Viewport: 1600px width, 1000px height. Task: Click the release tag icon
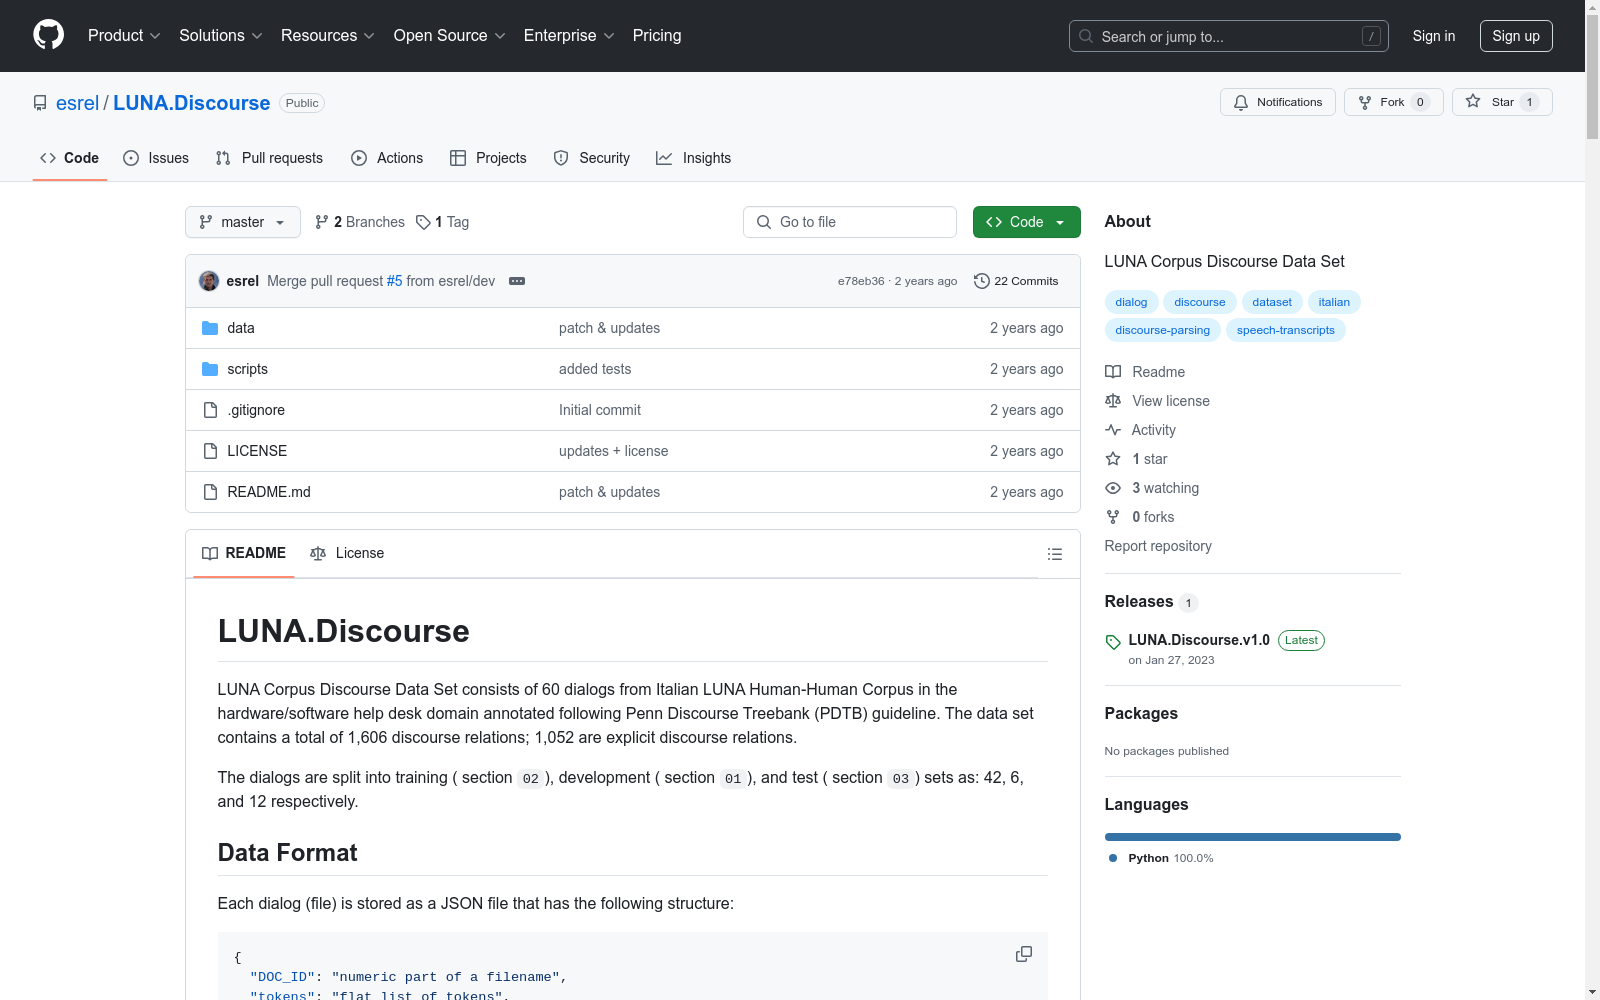coord(1113,642)
